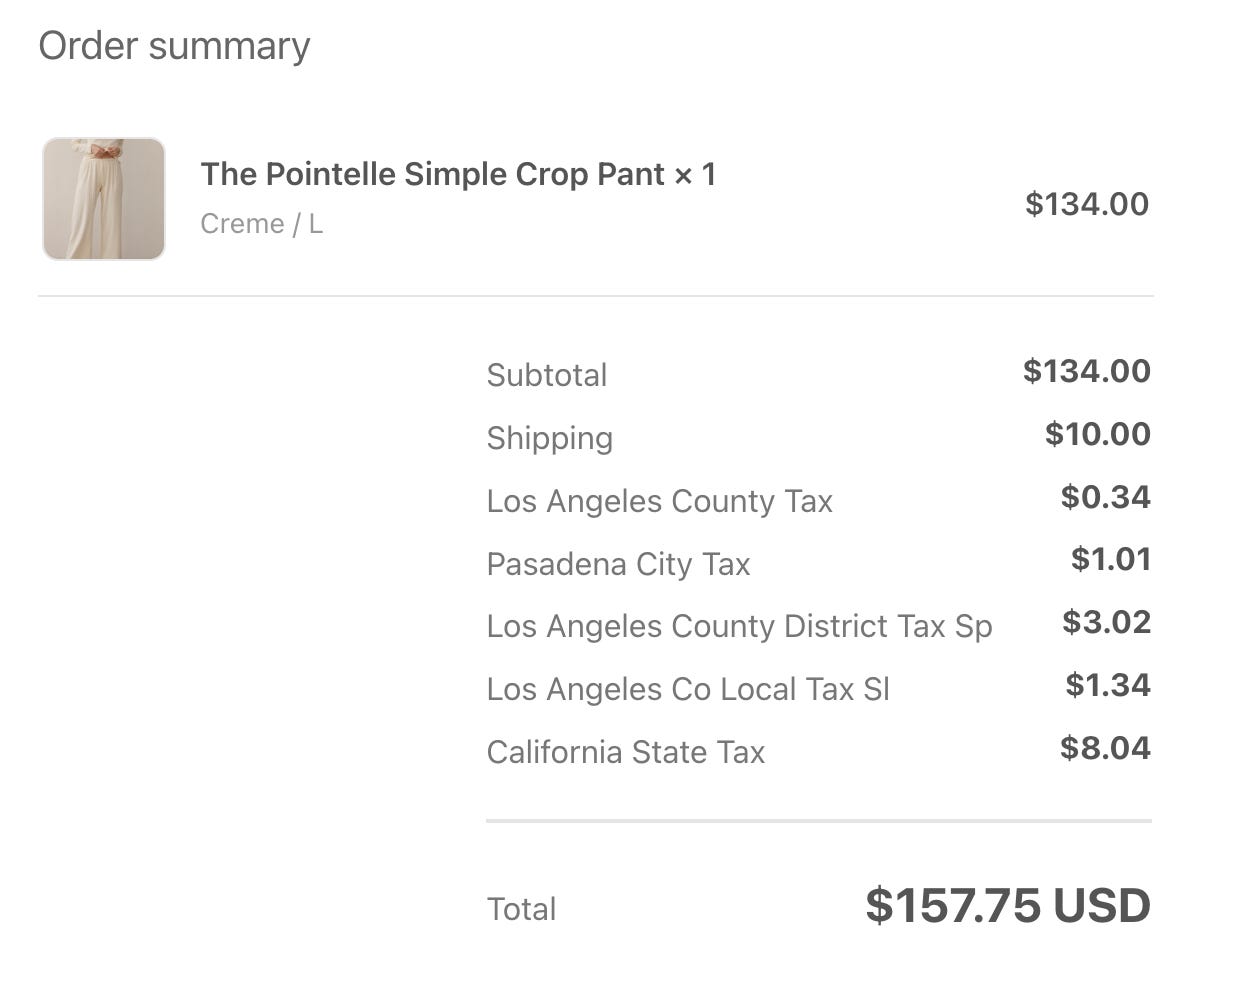Select Los Angeles Co Local Tax Sl
The height and width of the screenshot is (988, 1240).
[688, 689]
